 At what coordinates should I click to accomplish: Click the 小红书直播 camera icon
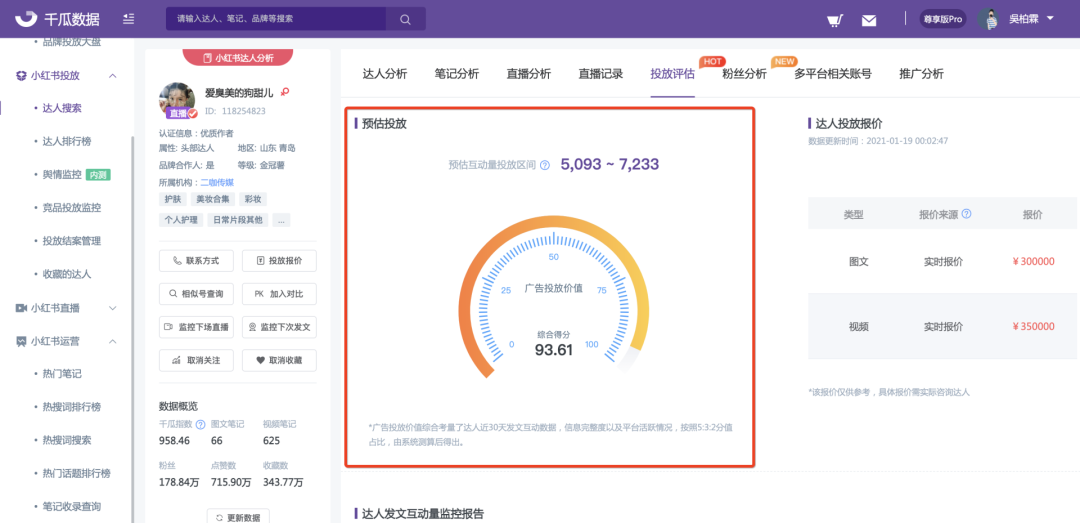[21, 308]
